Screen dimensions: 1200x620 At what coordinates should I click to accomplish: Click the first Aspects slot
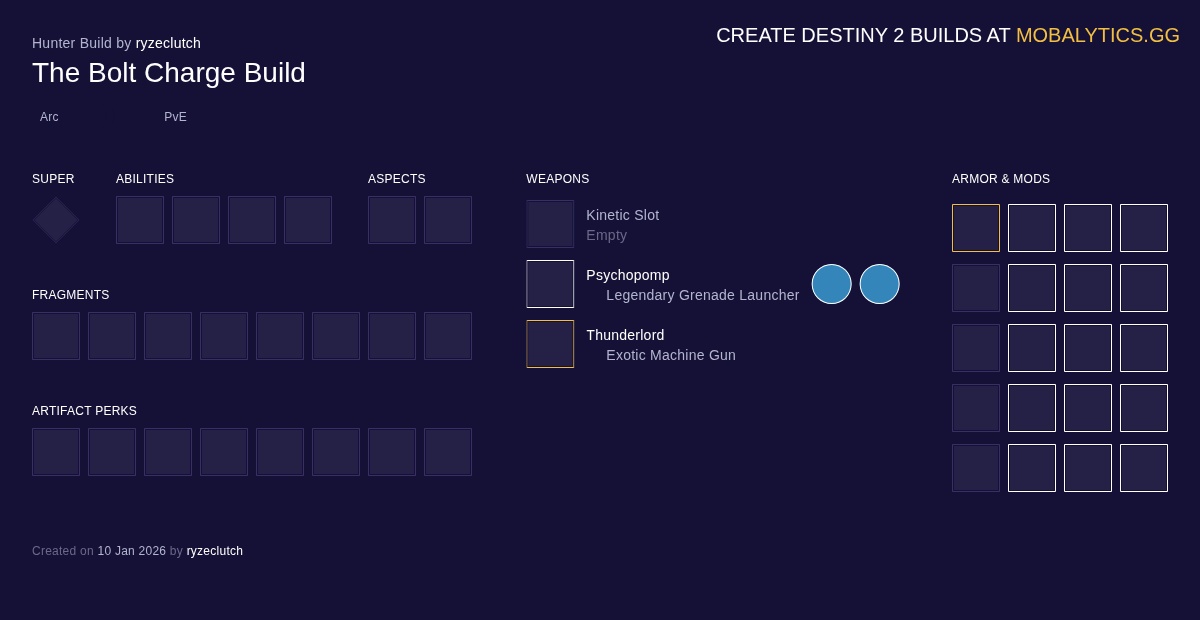coord(392,220)
